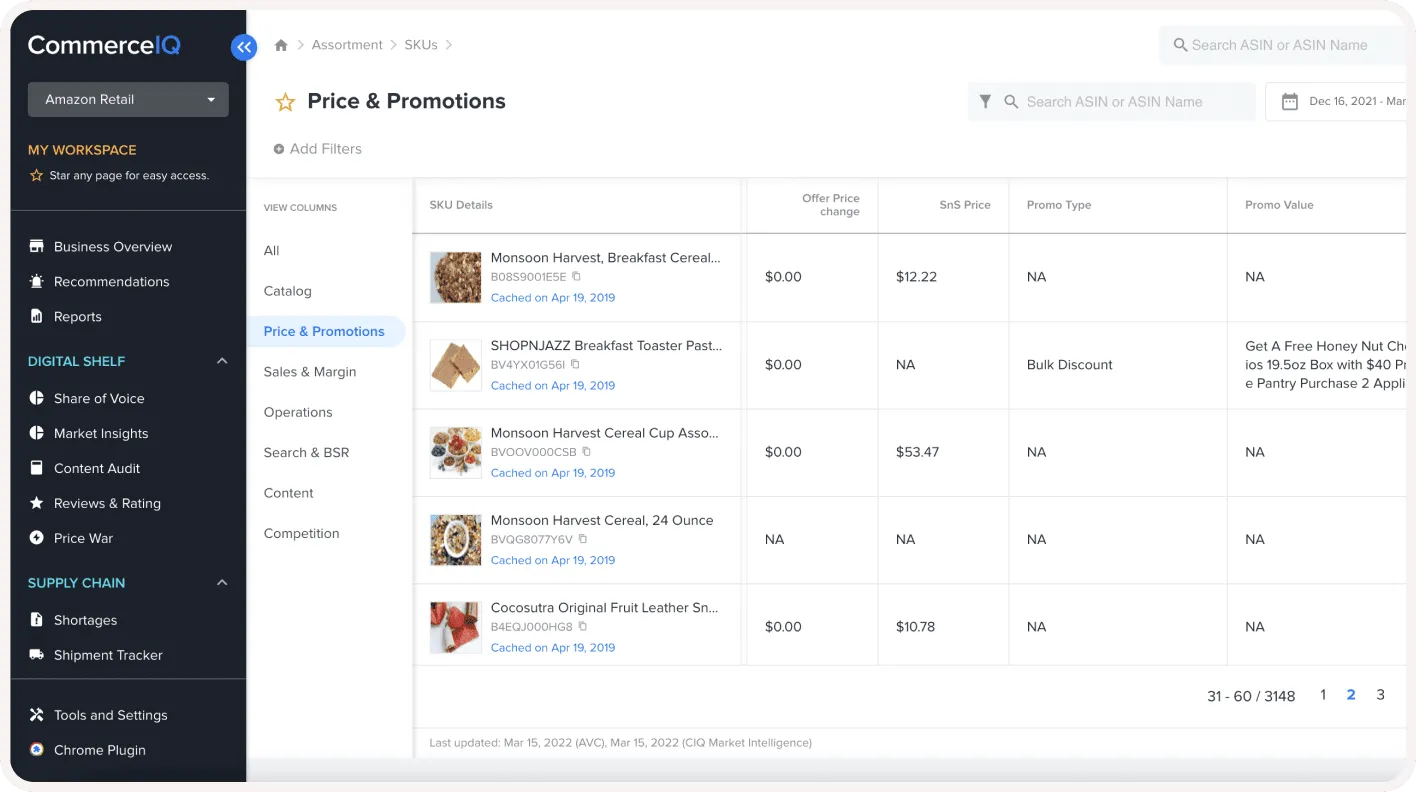Click the Tools and Settings wrench icon
This screenshot has width=1416, height=792.
[x=37, y=715]
